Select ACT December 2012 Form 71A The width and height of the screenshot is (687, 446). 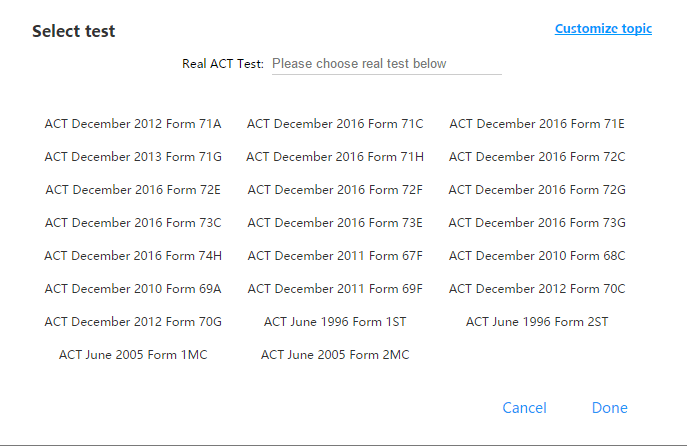(x=133, y=124)
